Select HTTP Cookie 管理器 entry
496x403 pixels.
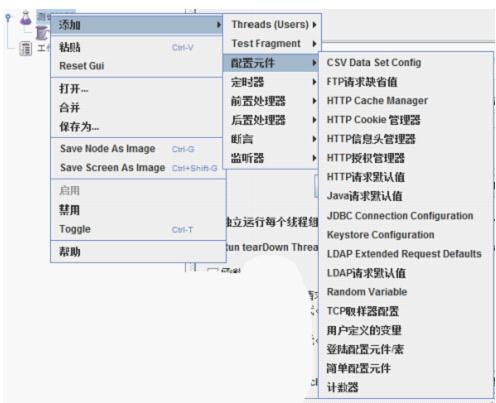point(374,120)
